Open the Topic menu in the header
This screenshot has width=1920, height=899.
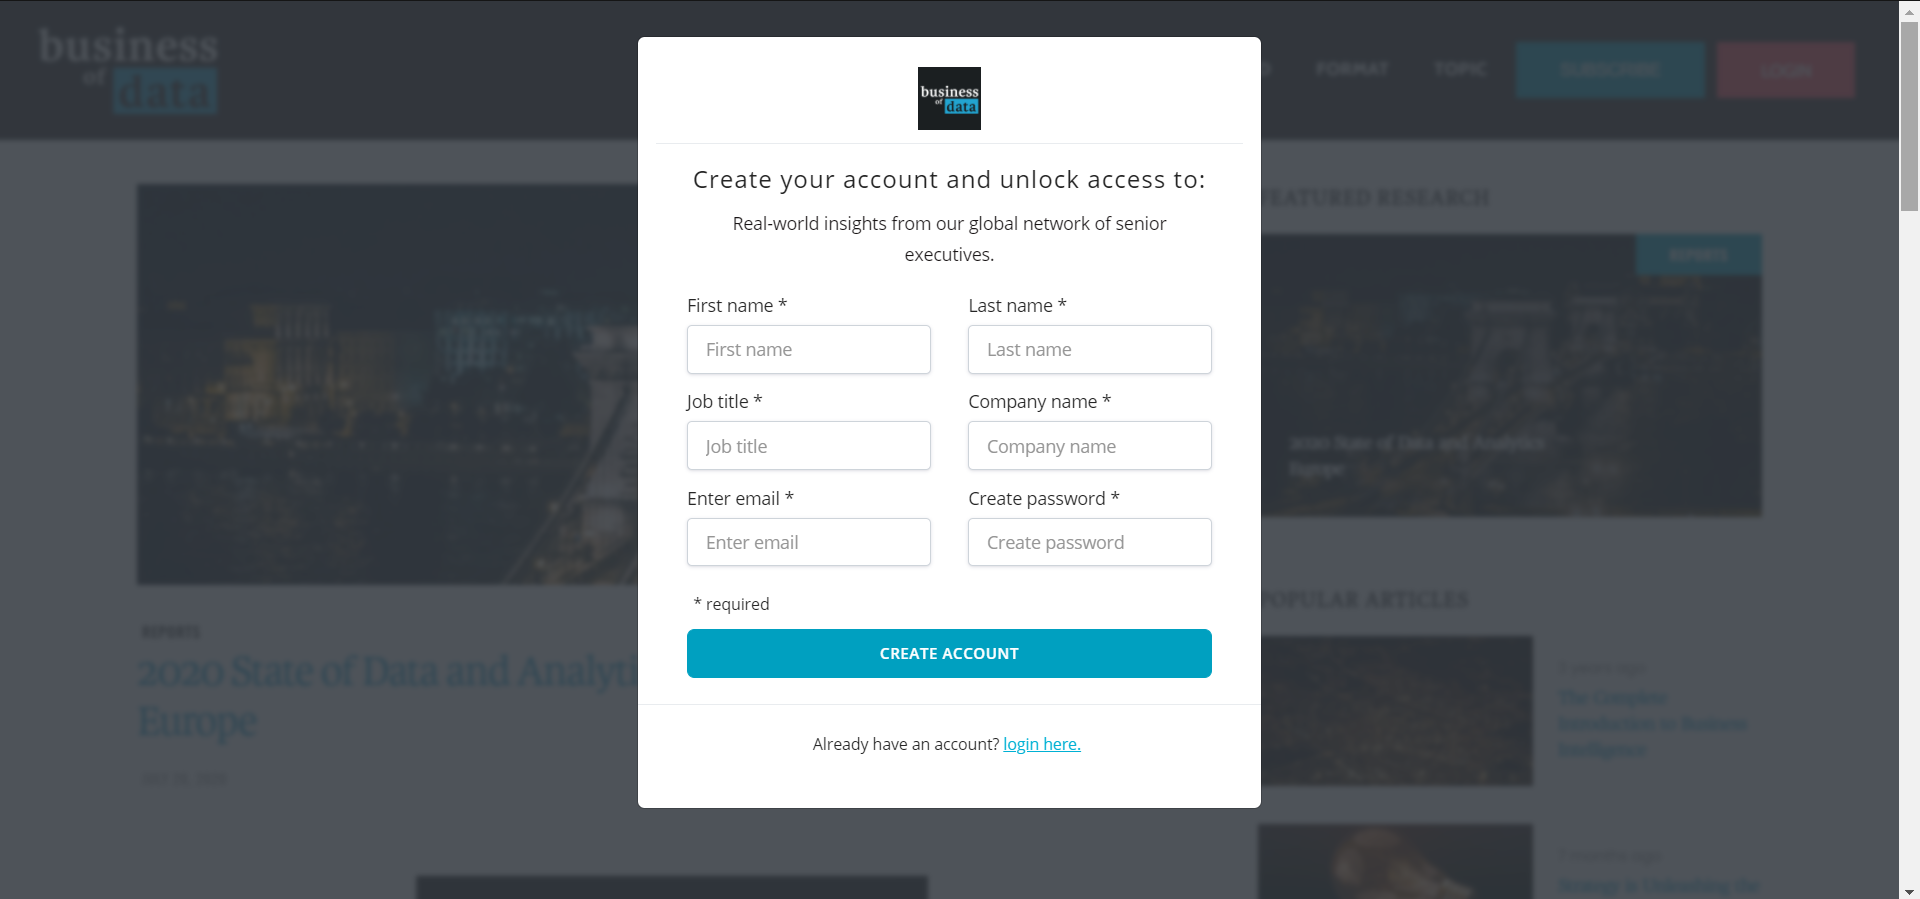point(1460,69)
